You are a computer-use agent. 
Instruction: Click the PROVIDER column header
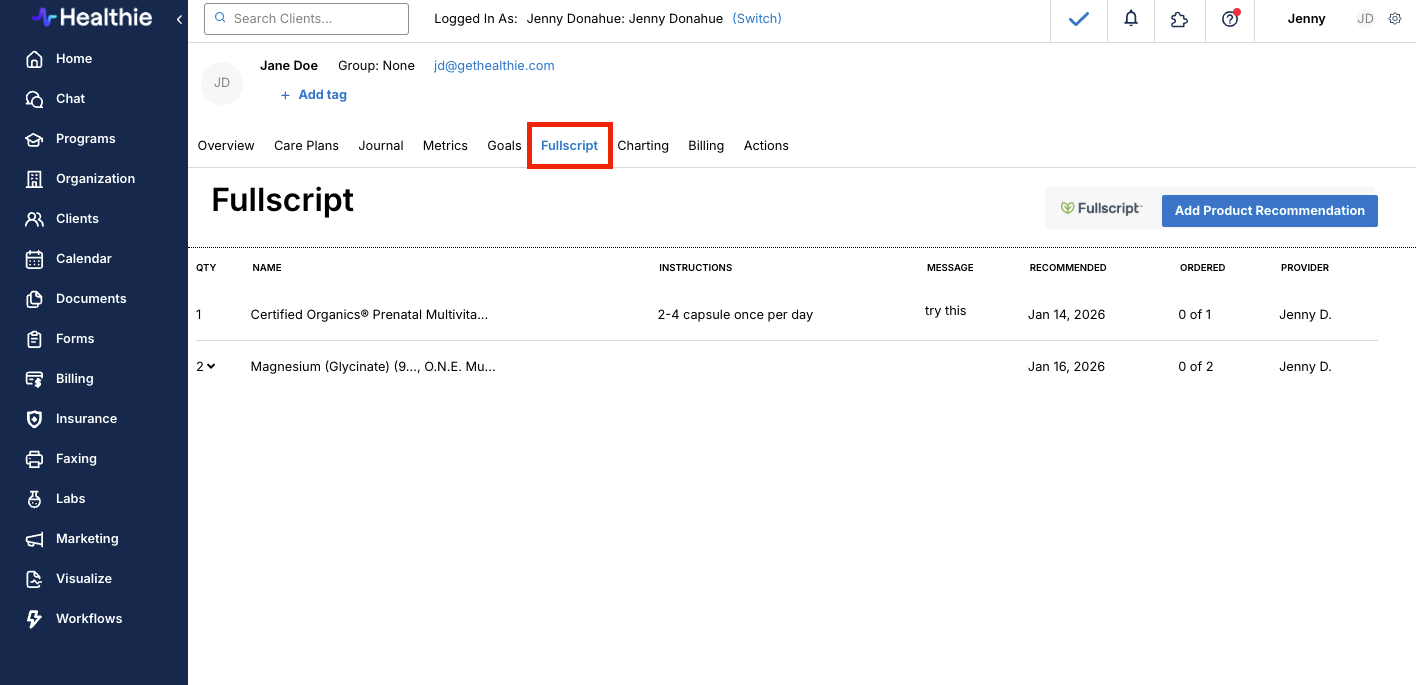tap(1305, 268)
